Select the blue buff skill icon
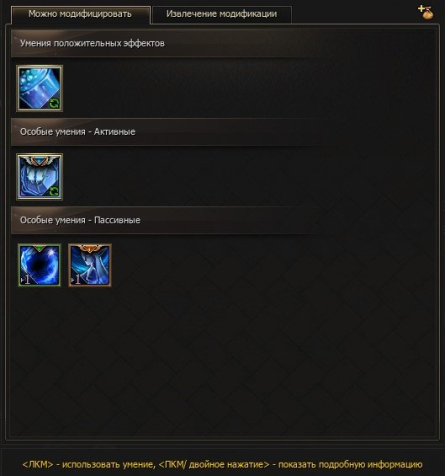Image resolution: width=445 pixels, height=476 pixels. pos(40,88)
